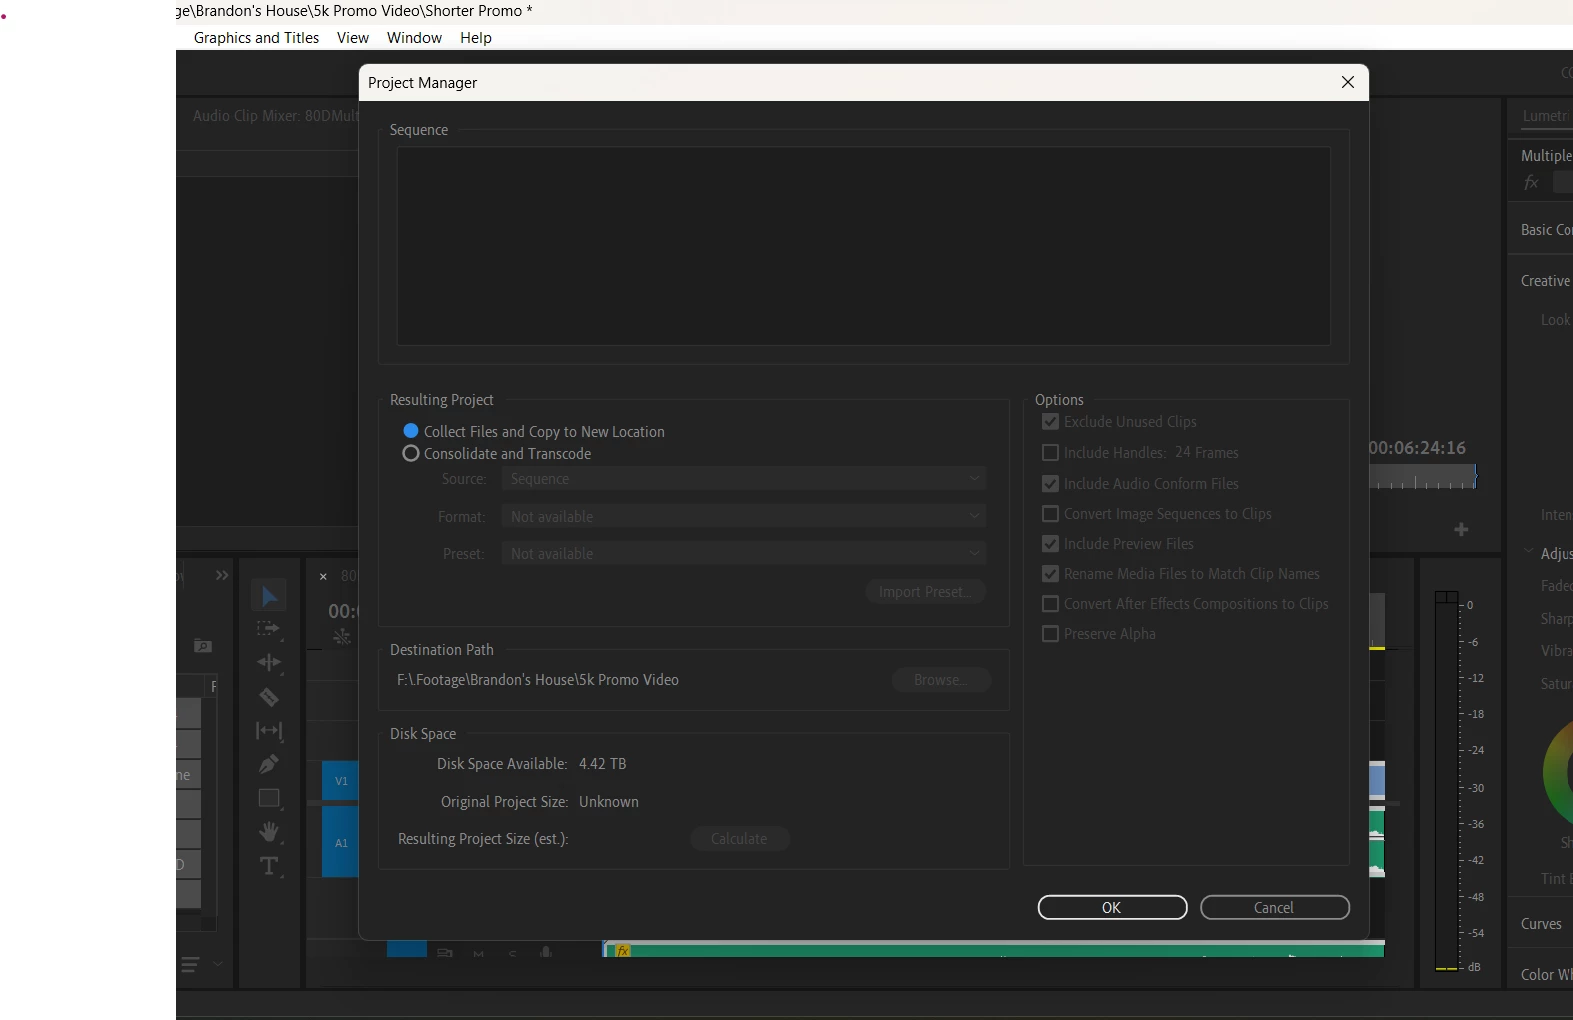Click the timeline panel close X icon

[x=323, y=577]
